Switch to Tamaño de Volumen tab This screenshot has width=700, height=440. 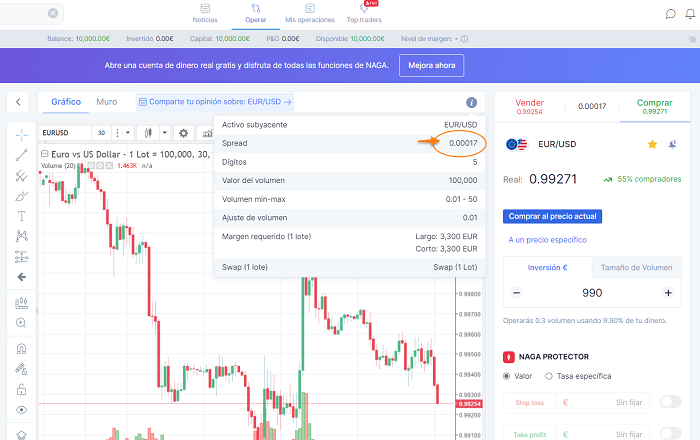point(637,268)
